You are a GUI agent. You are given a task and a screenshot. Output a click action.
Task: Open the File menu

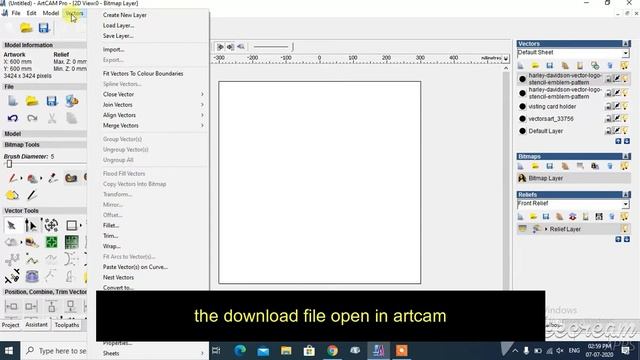pyautogui.click(x=16, y=13)
